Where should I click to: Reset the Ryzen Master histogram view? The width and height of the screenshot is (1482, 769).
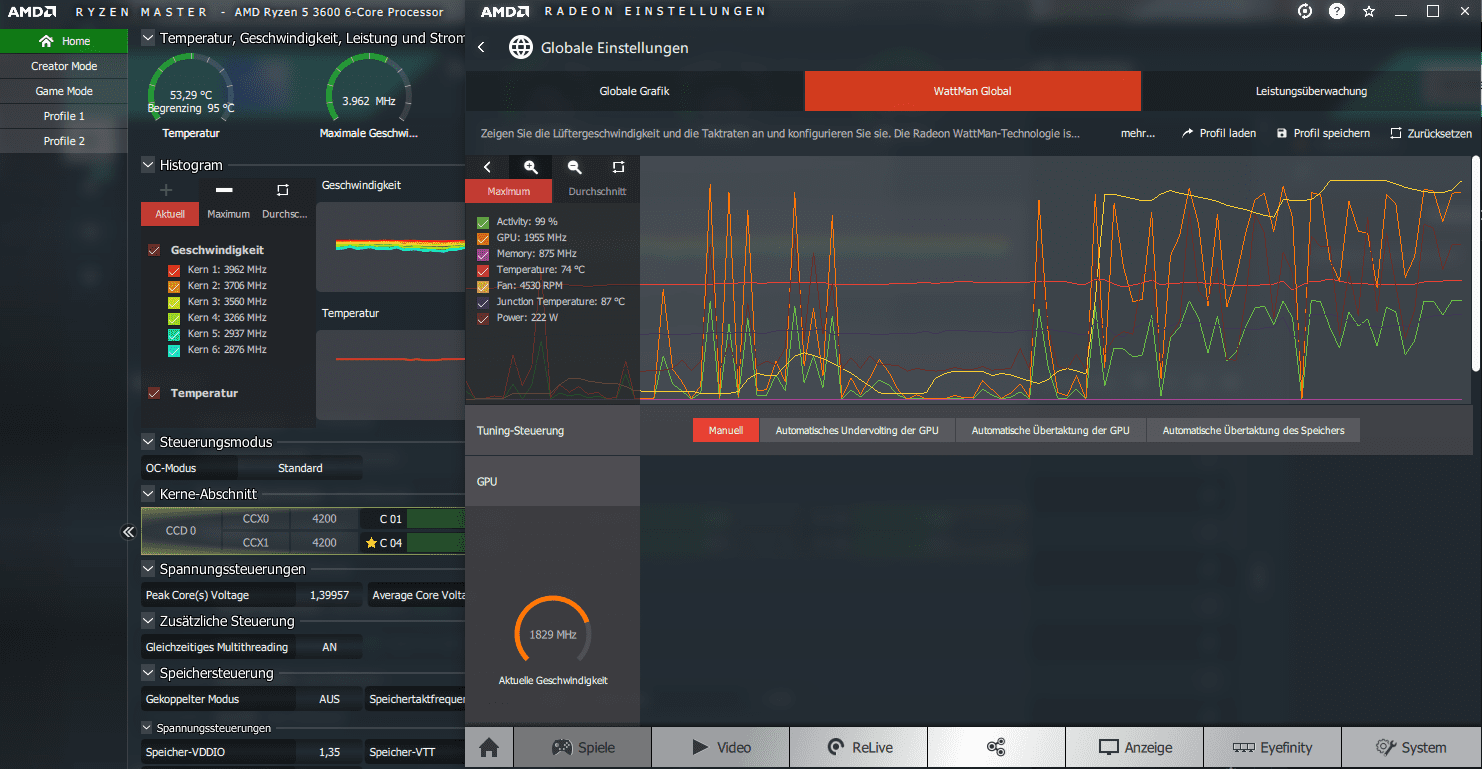tap(282, 190)
